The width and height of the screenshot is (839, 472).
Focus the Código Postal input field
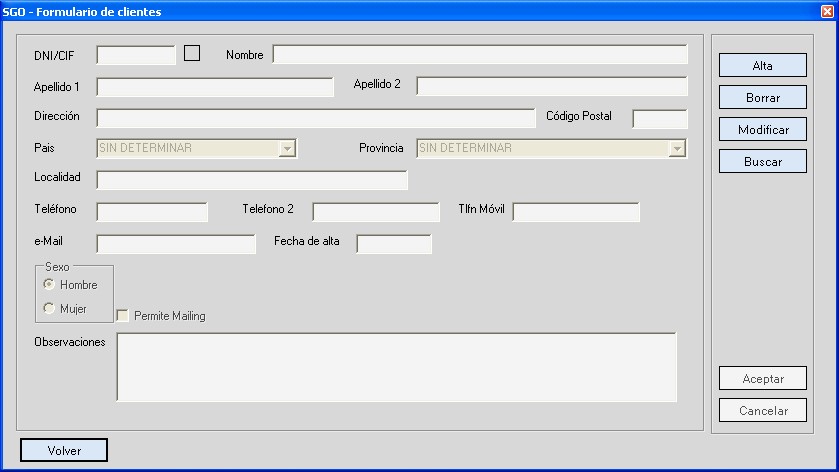click(x=660, y=119)
